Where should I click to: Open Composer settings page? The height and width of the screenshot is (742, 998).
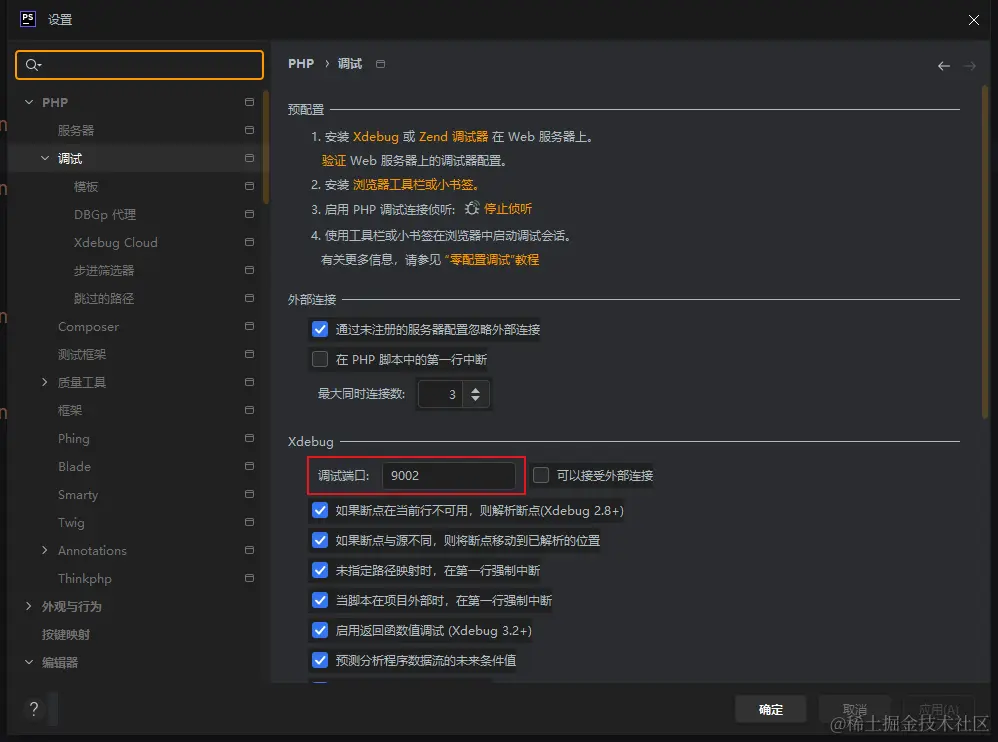coord(88,326)
